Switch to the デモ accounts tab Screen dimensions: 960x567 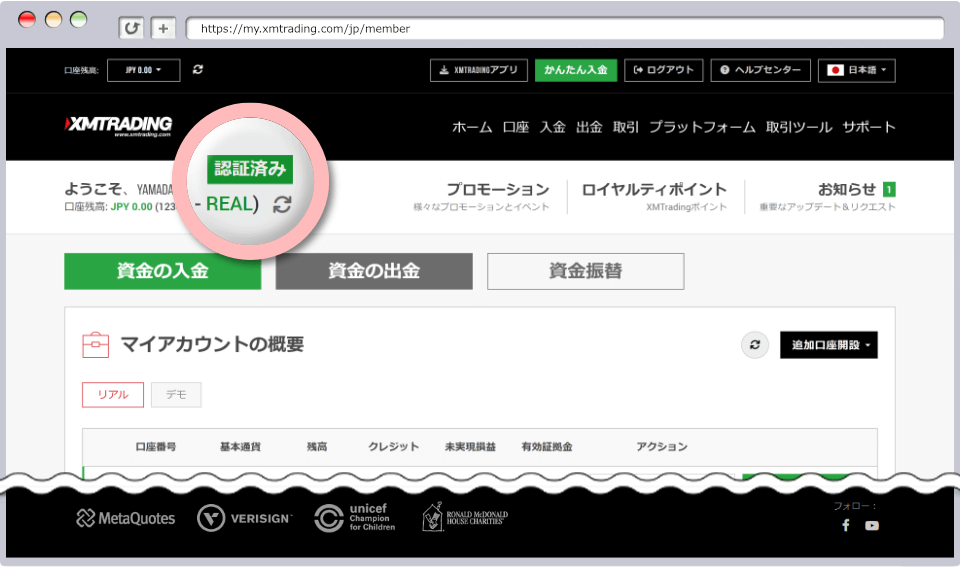tap(176, 395)
